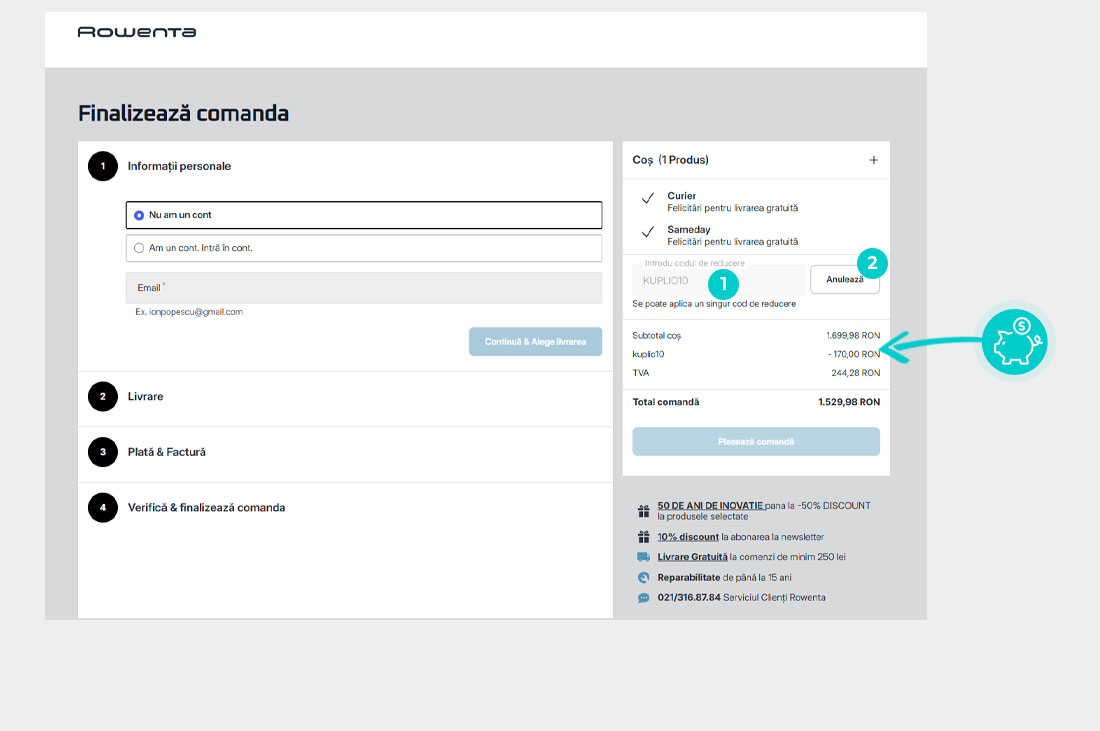The width and height of the screenshot is (1100, 731).
Task: Click the piggy bank savings icon
Action: point(1014,342)
